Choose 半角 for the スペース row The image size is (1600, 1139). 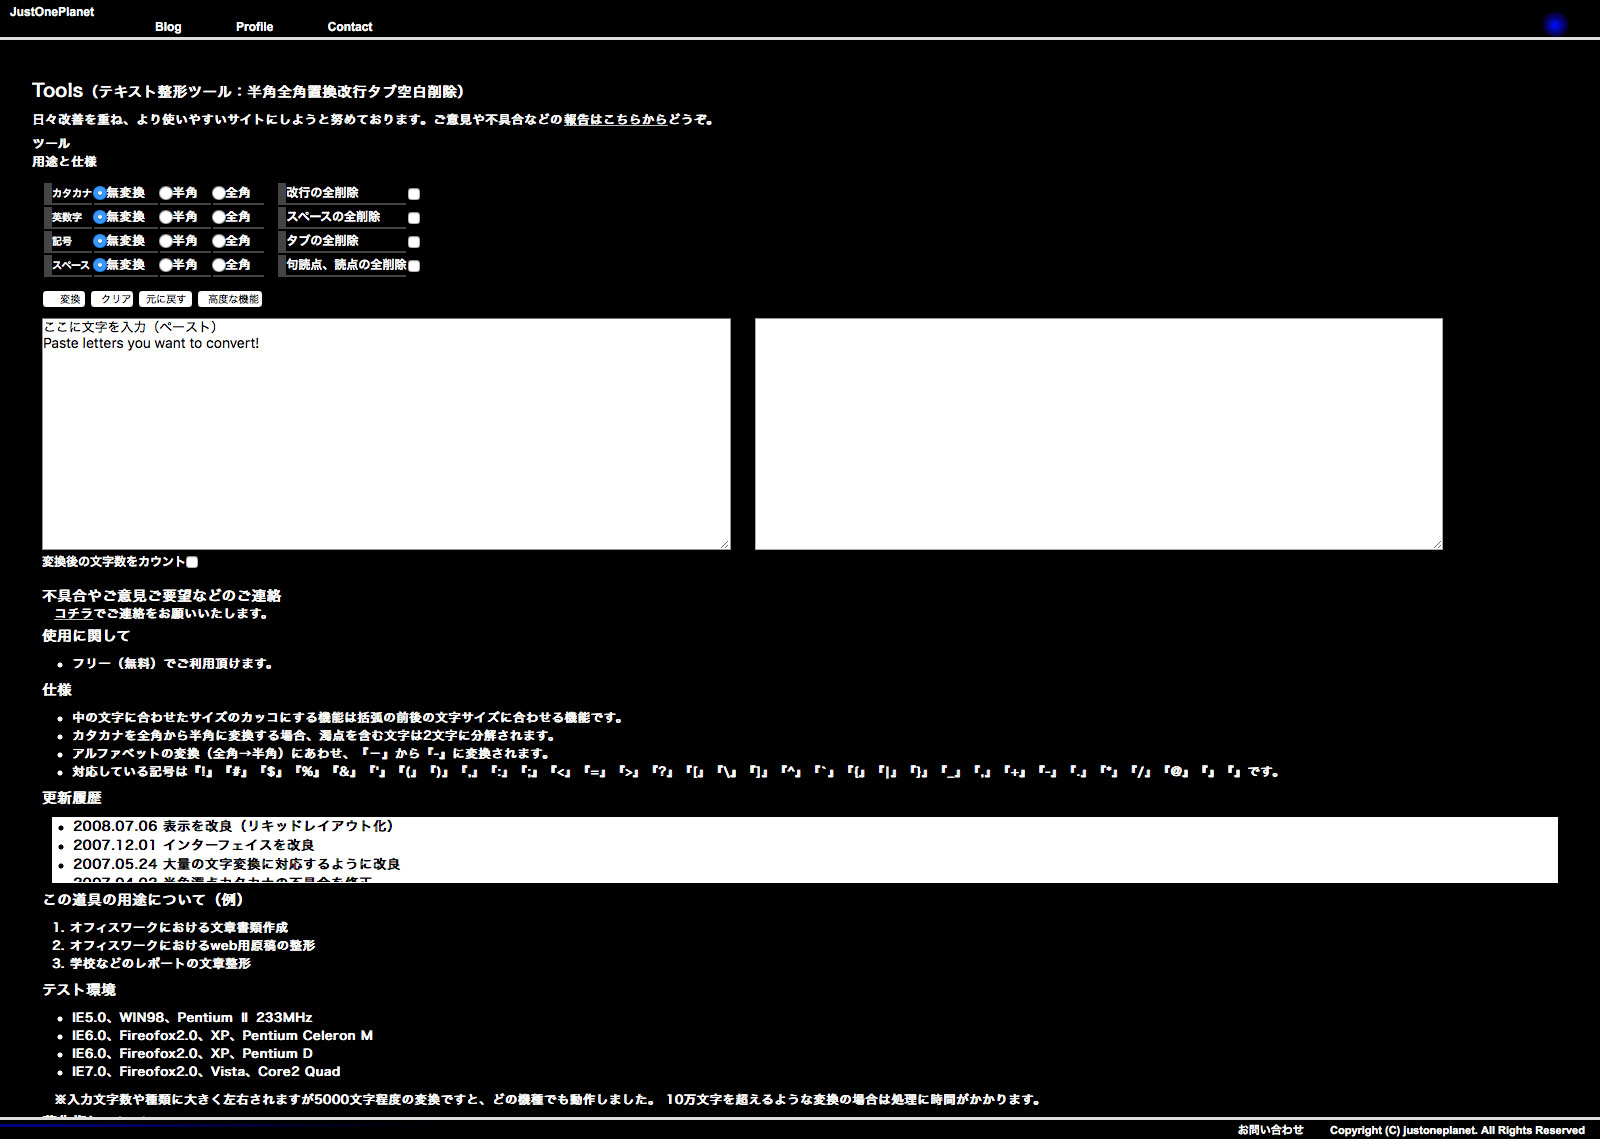(x=166, y=265)
